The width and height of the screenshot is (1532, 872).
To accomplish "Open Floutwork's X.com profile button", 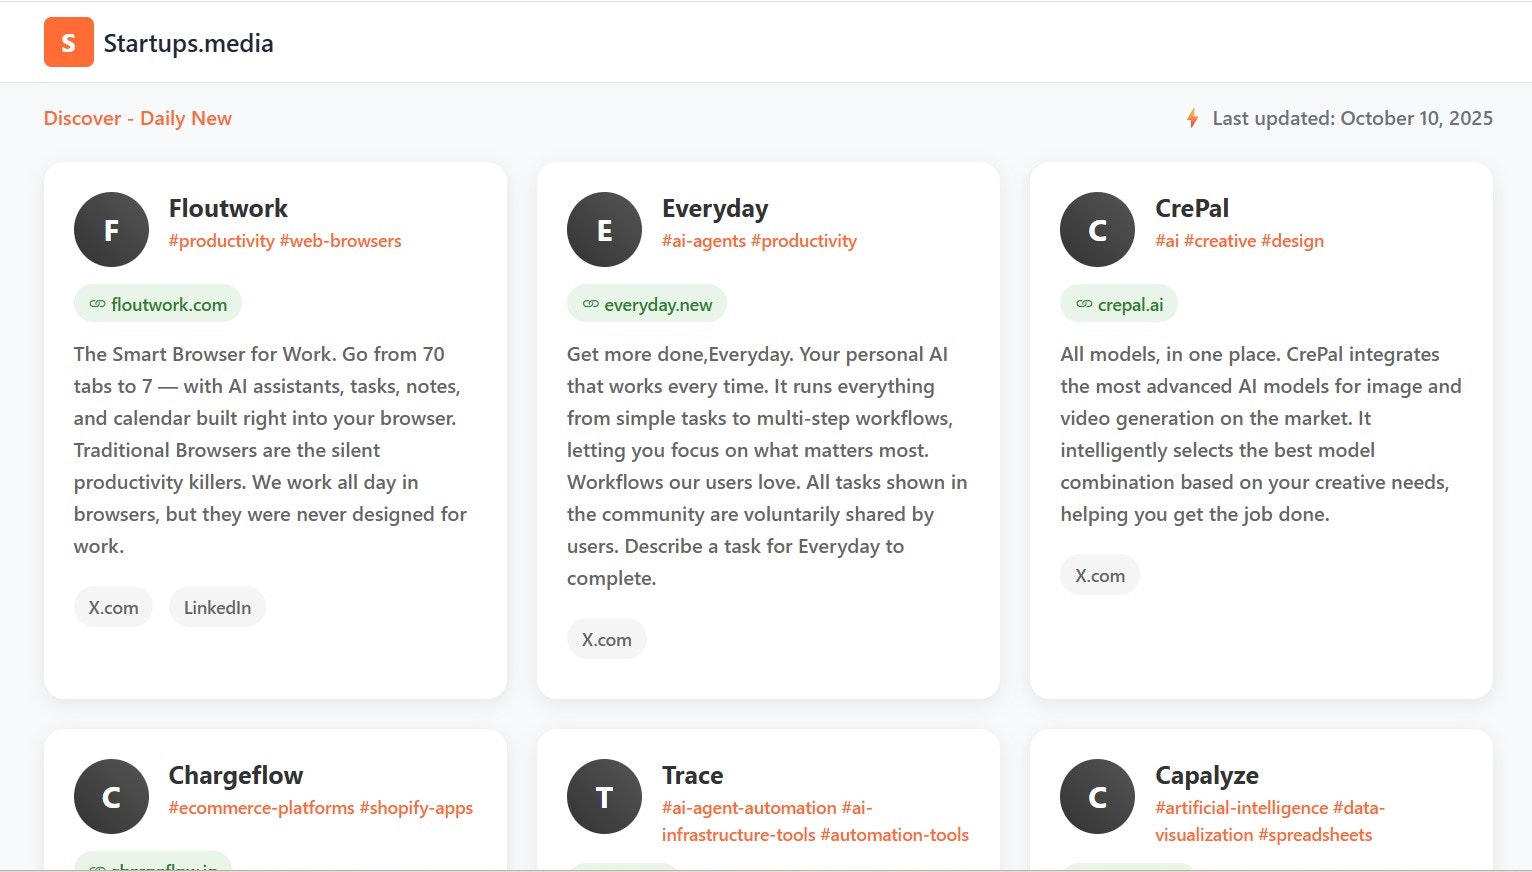I will click(113, 607).
